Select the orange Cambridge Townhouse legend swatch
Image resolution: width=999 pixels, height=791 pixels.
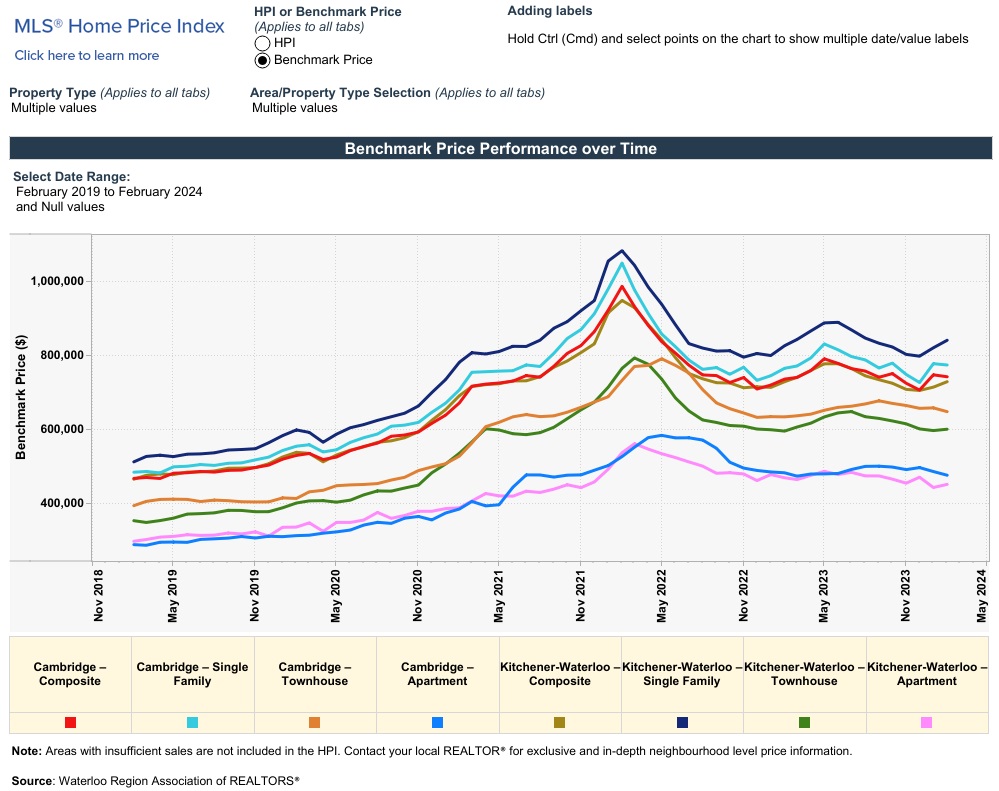pos(315,722)
